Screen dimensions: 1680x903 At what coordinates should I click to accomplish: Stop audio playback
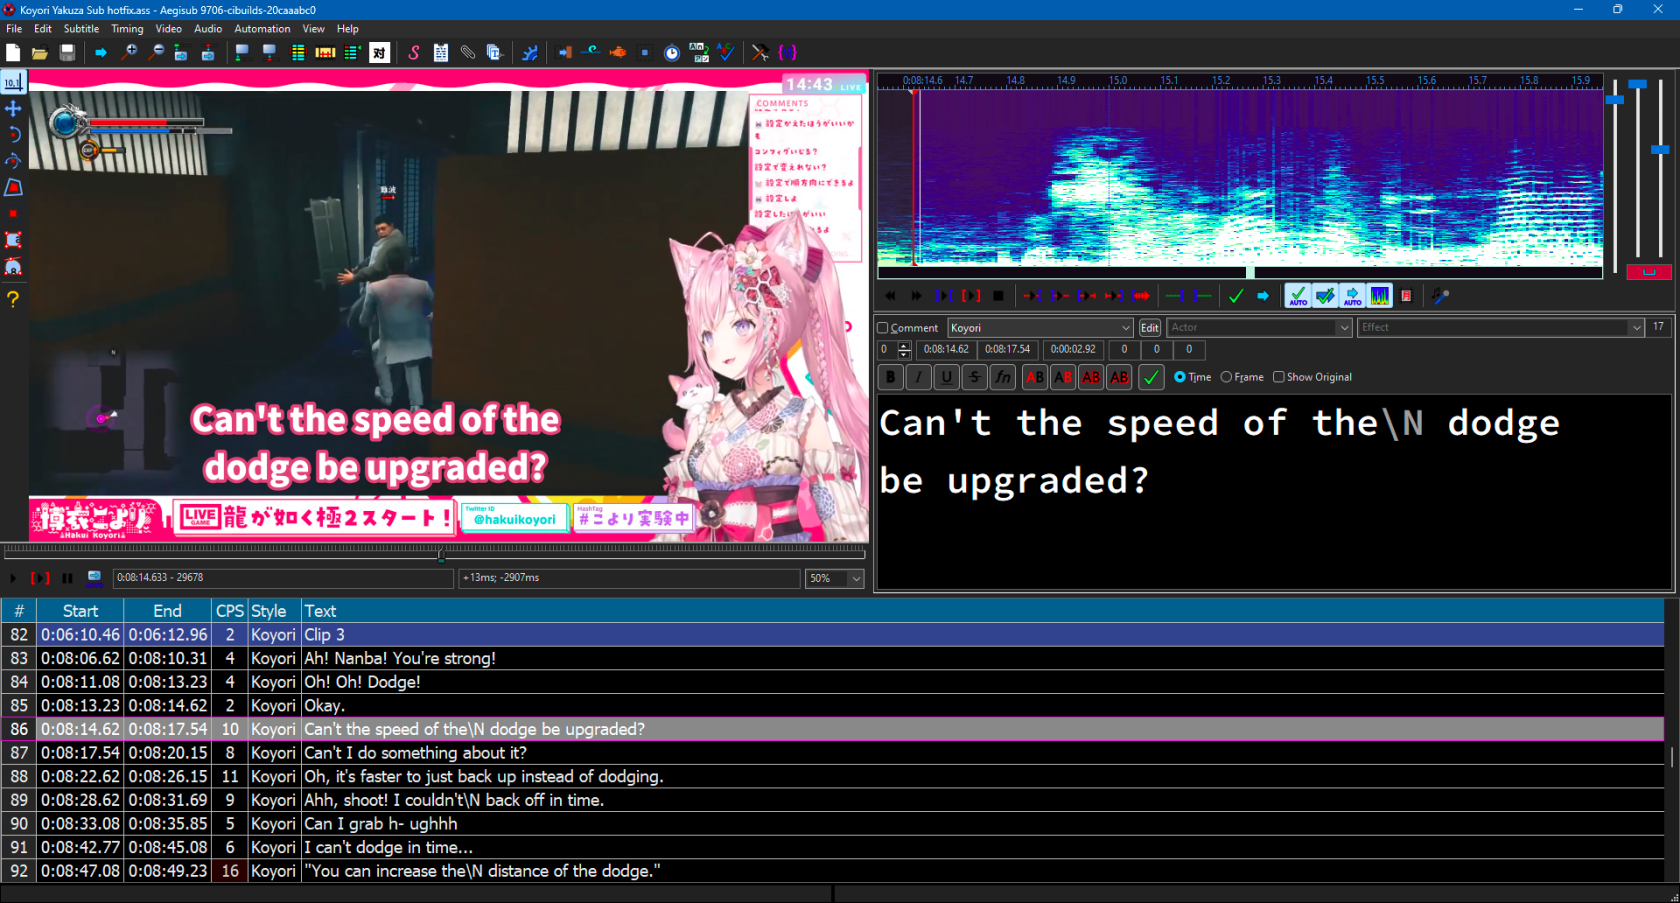coord(998,296)
